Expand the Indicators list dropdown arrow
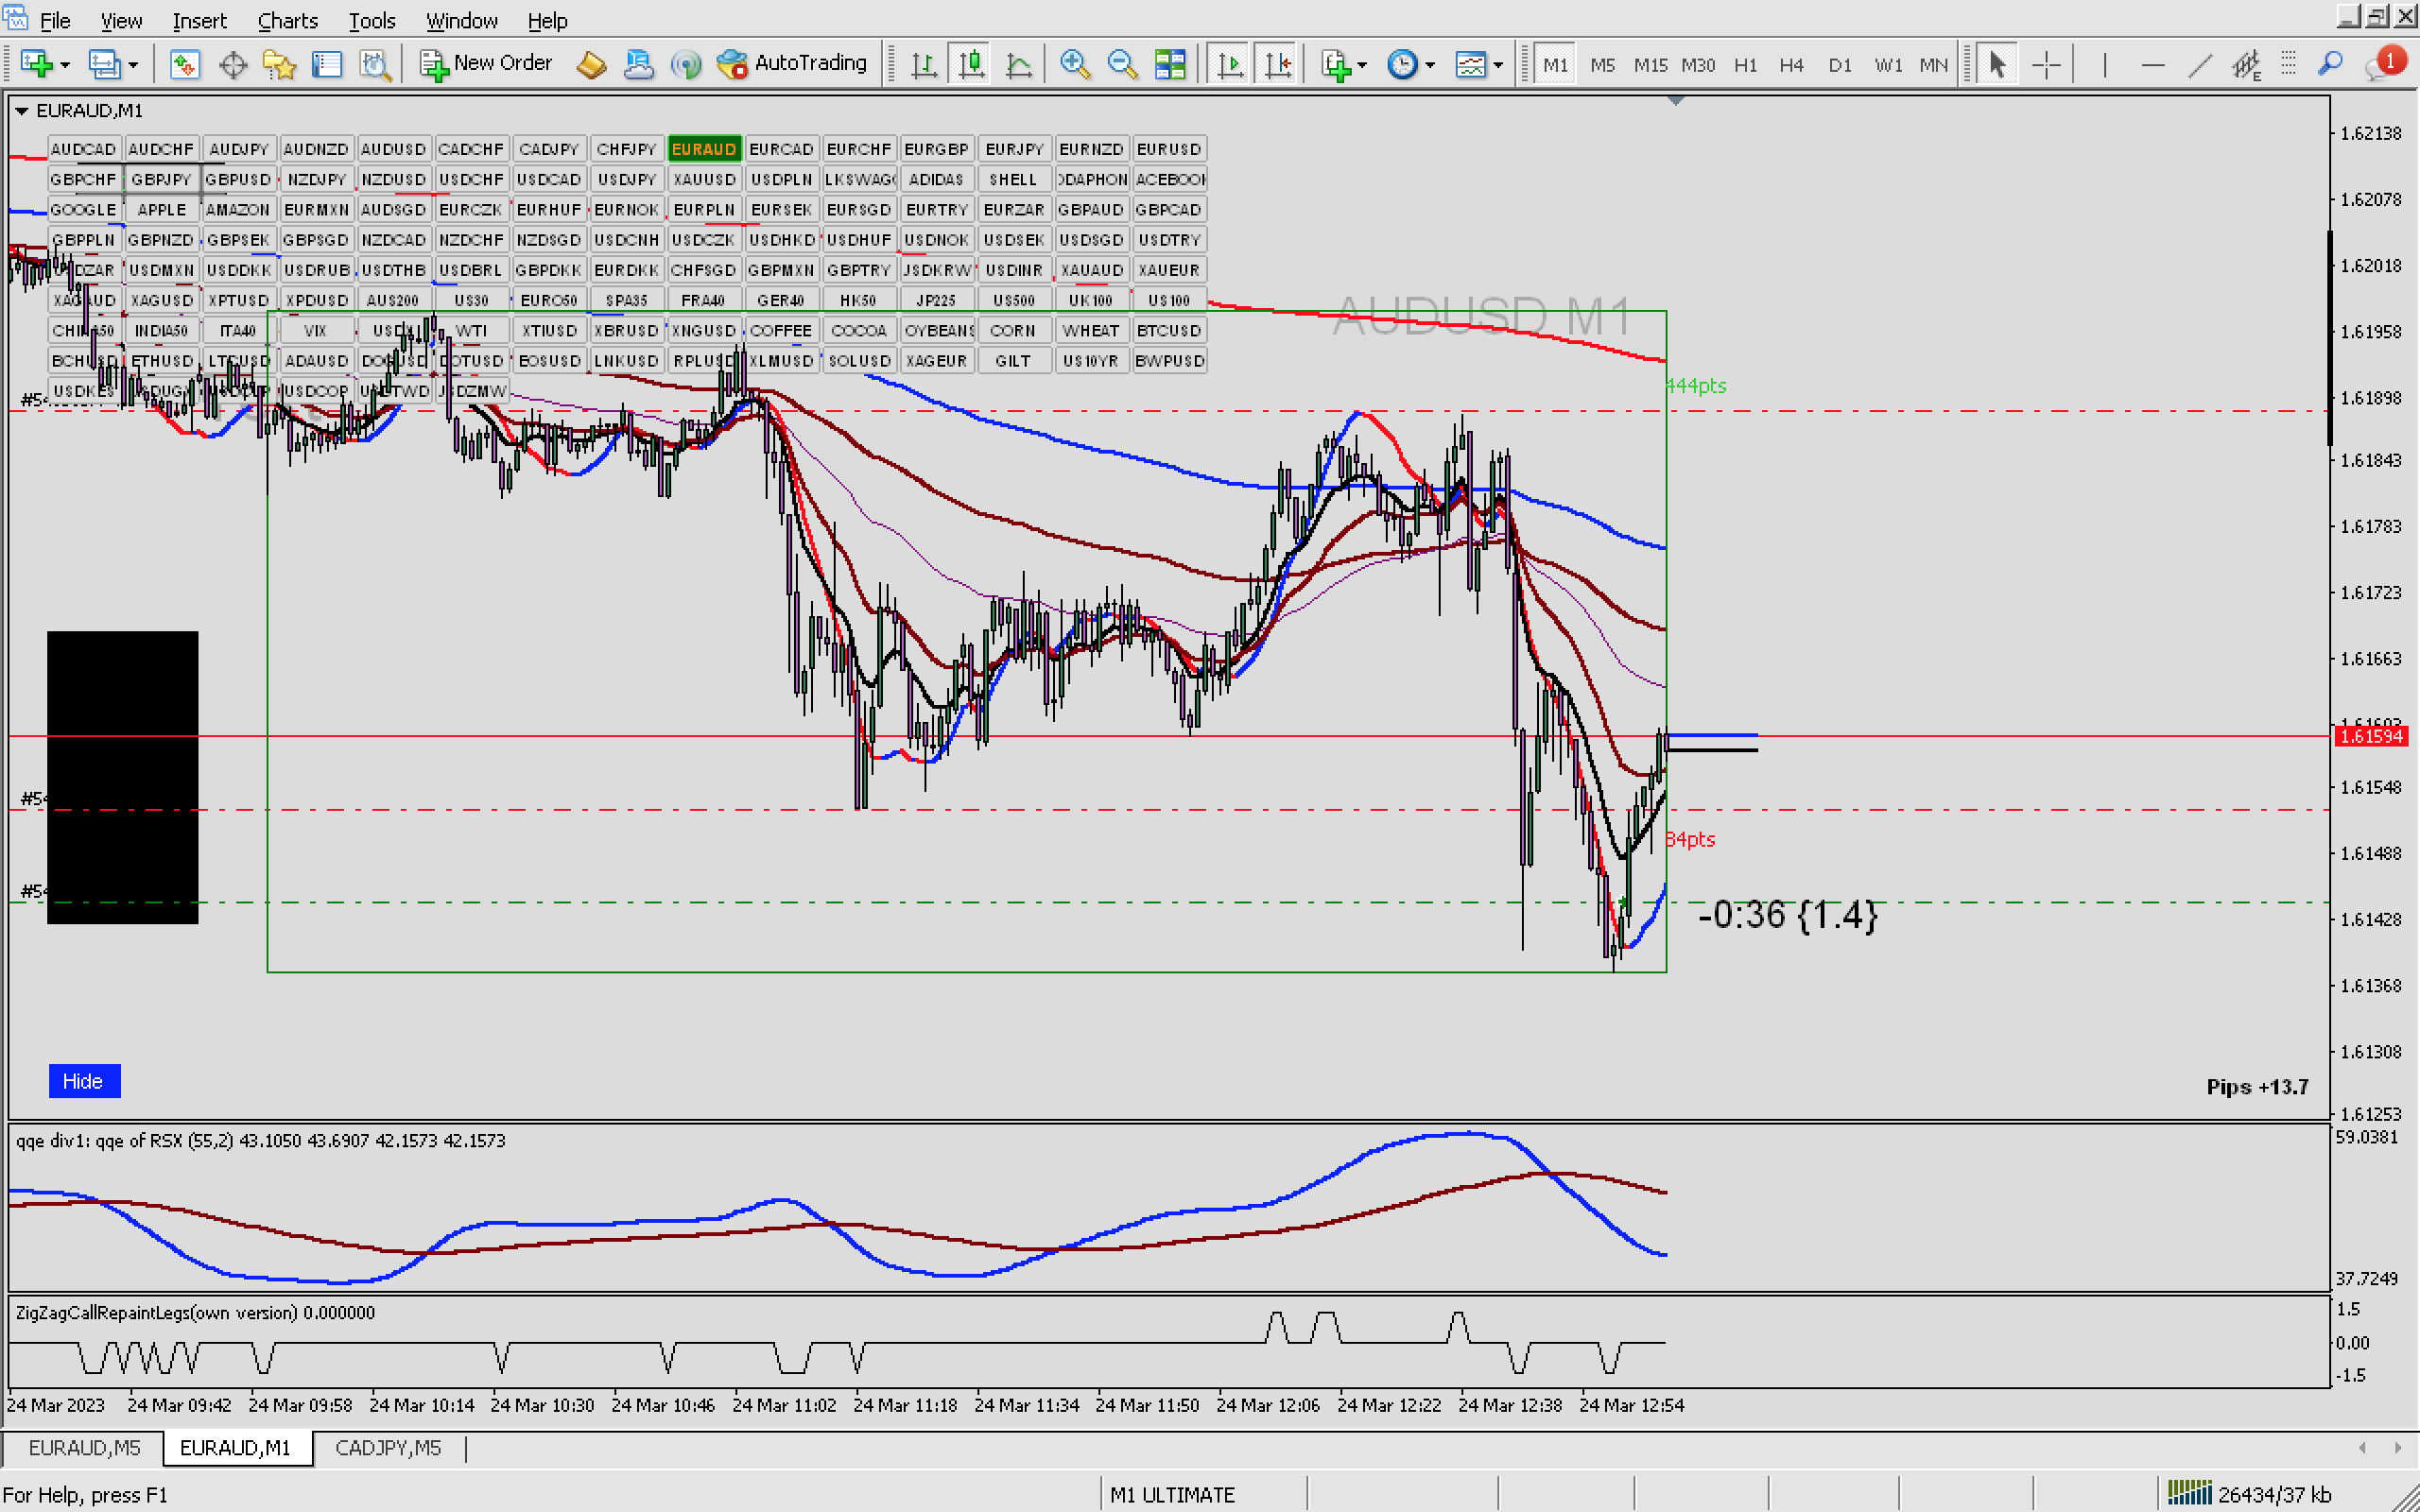Screen dimensions: 2420x1512 (1362, 66)
